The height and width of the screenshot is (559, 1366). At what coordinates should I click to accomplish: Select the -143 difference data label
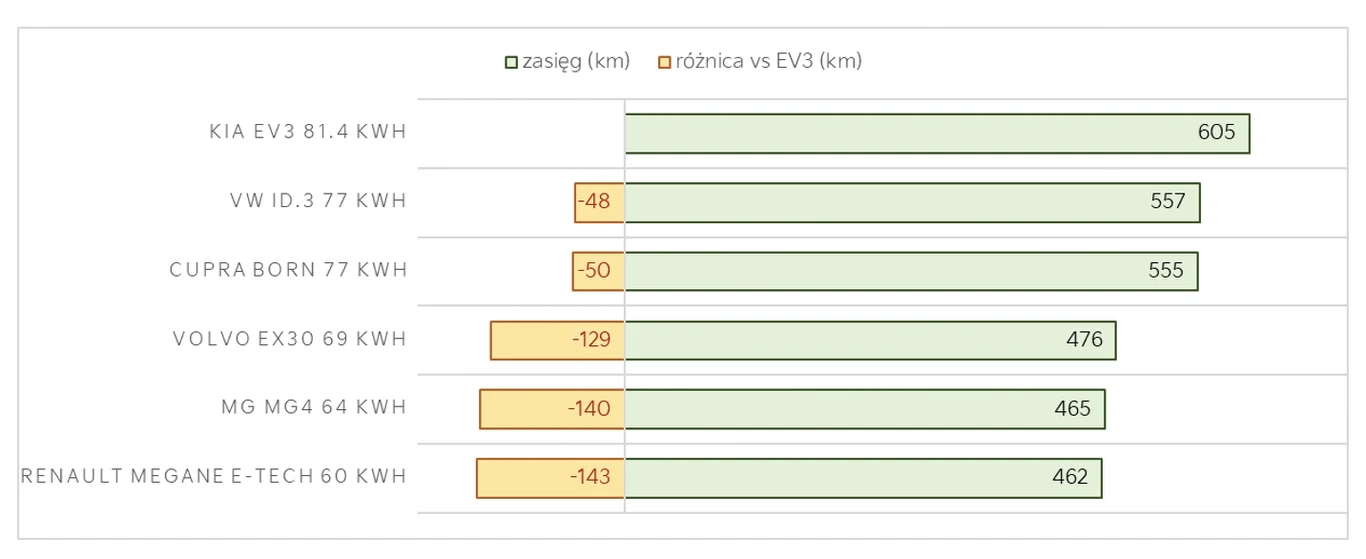pyautogui.click(x=590, y=476)
